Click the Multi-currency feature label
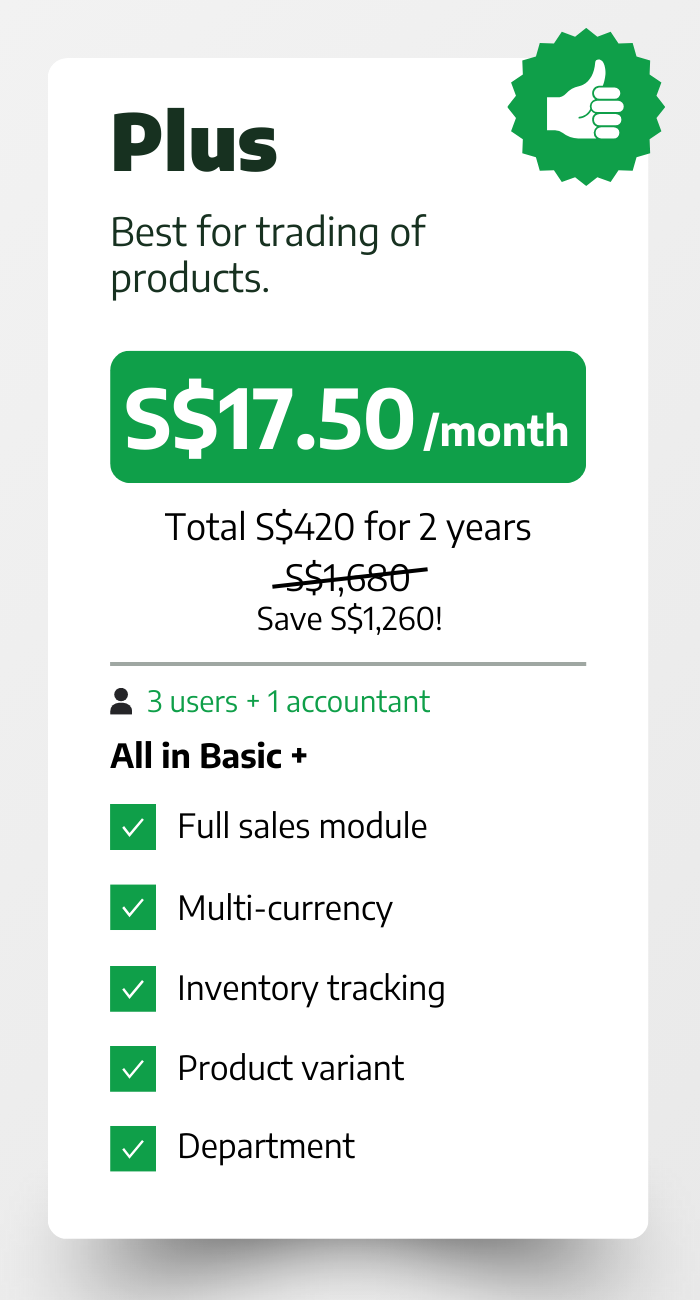Screen dimensions: 700x1300 click(x=285, y=908)
